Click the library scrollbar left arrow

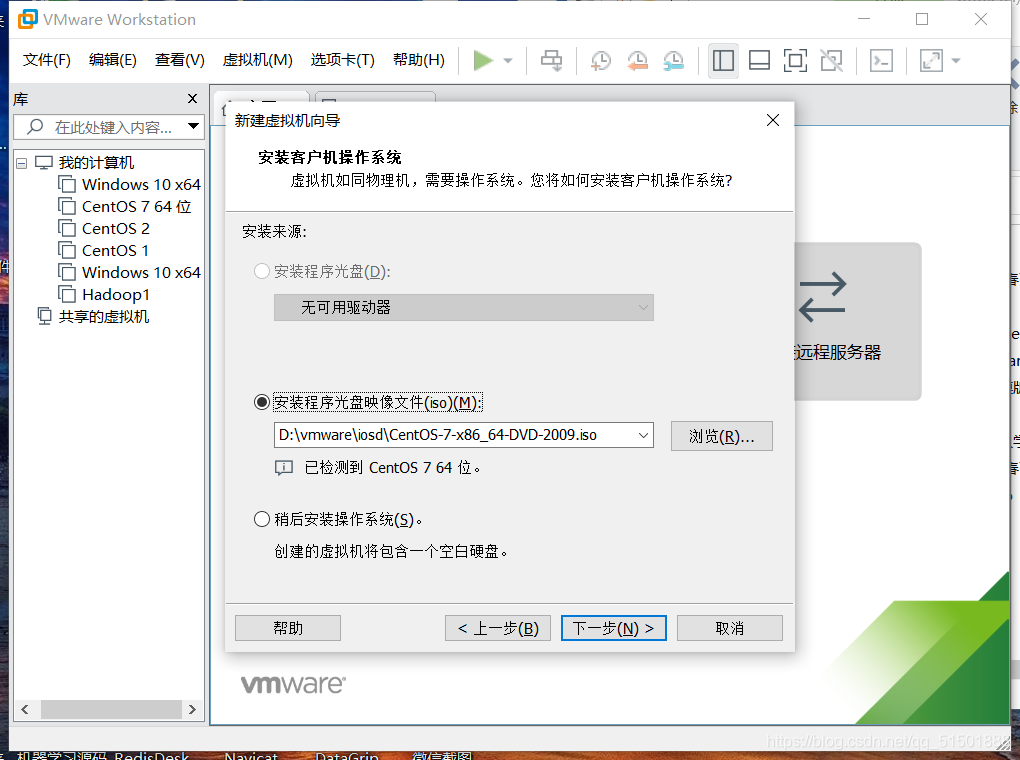[x=25, y=709]
